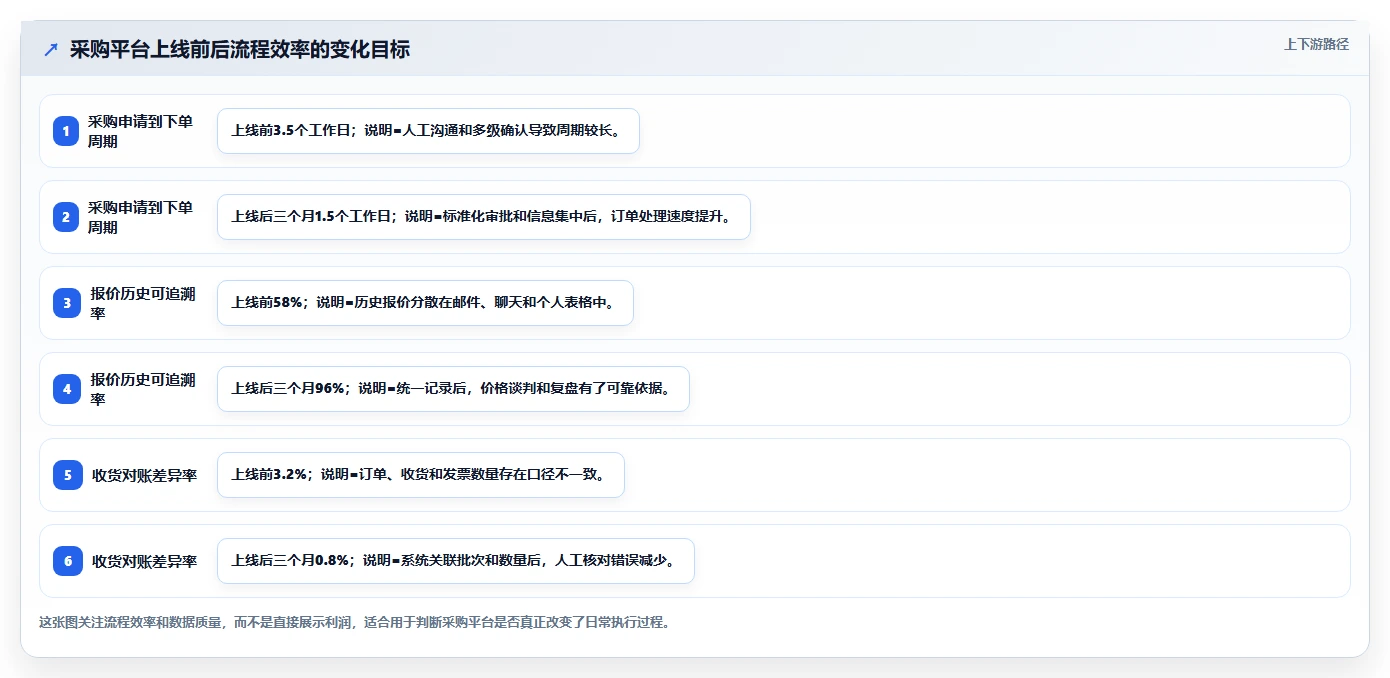Open the 上线前3.5个工作日 detail box

tap(428, 131)
